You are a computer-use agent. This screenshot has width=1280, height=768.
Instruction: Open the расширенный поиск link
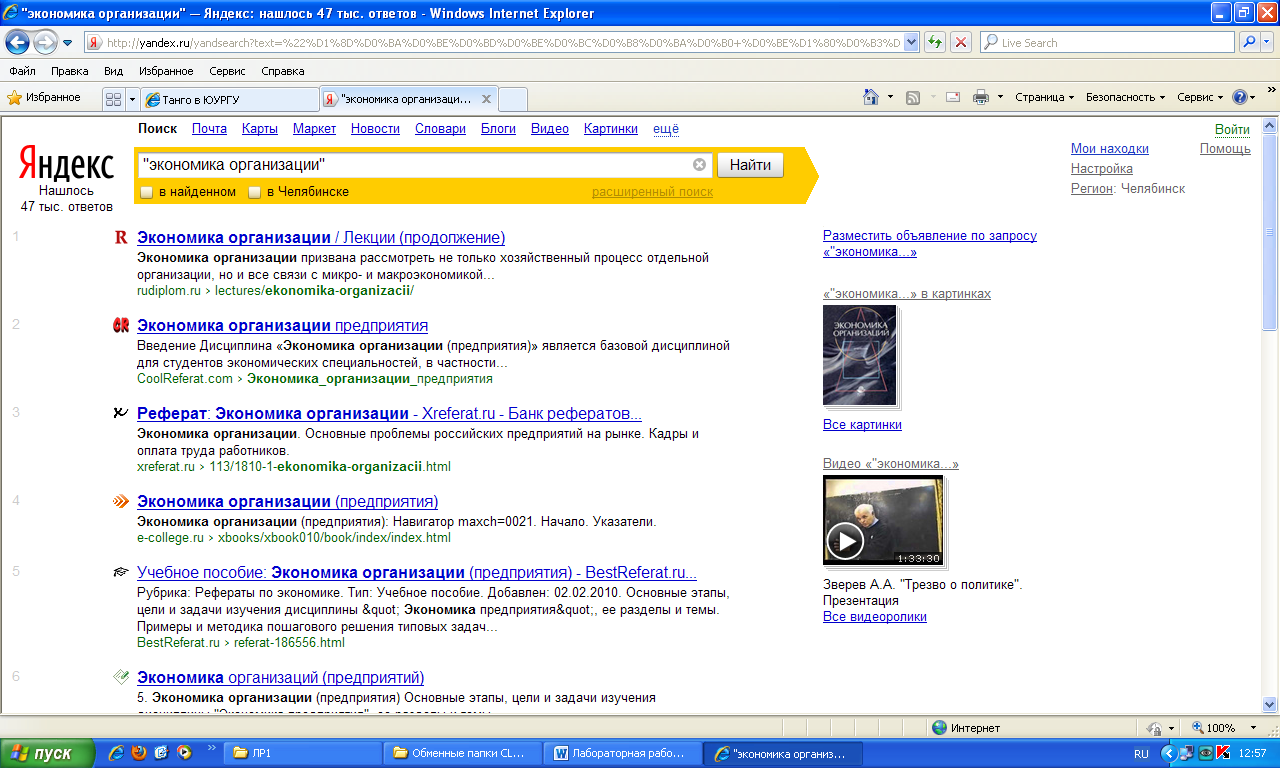click(652, 192)
